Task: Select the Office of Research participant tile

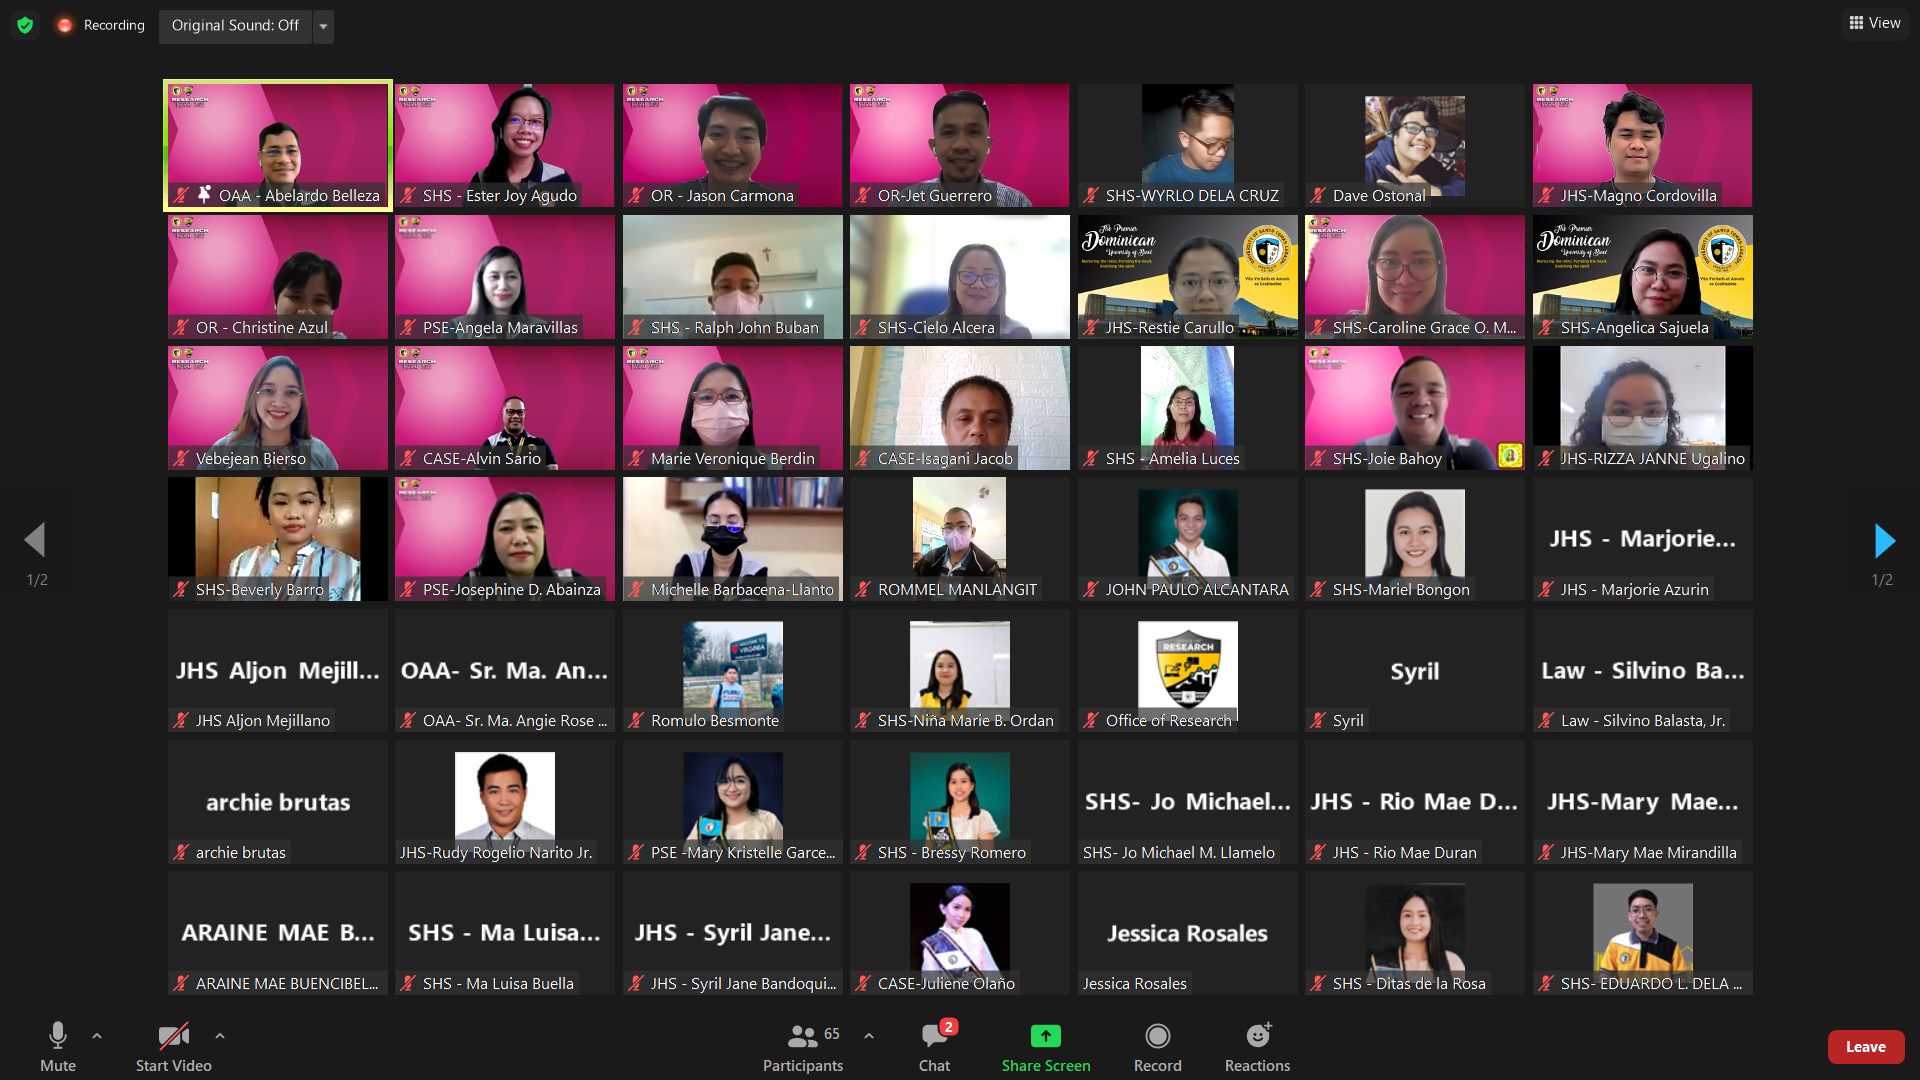Action: pyautogui.click(x=1187, y=671)
